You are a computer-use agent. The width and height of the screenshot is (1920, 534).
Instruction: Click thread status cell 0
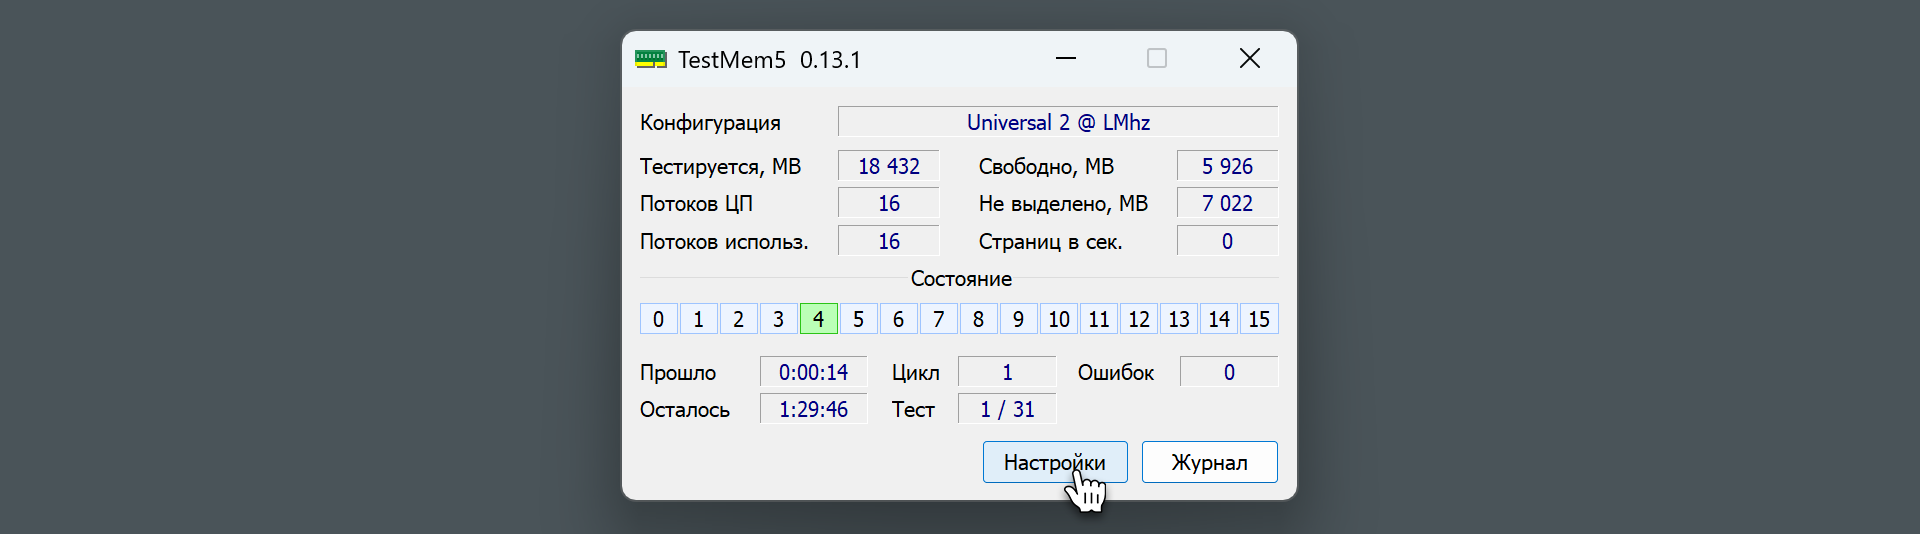[x=658, y=319]
